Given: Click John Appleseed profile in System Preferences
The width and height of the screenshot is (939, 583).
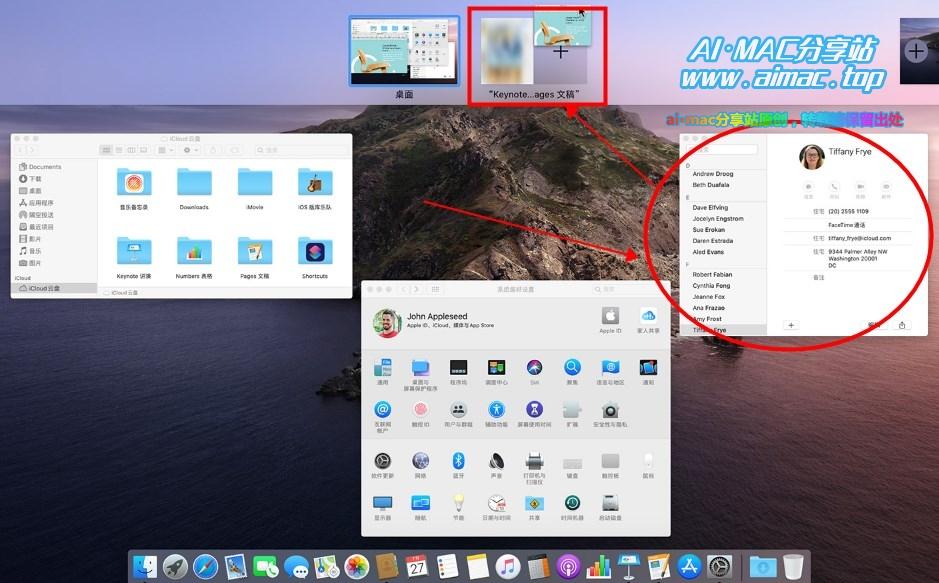Looking at the screenshot, I should [x=434, y=323].
